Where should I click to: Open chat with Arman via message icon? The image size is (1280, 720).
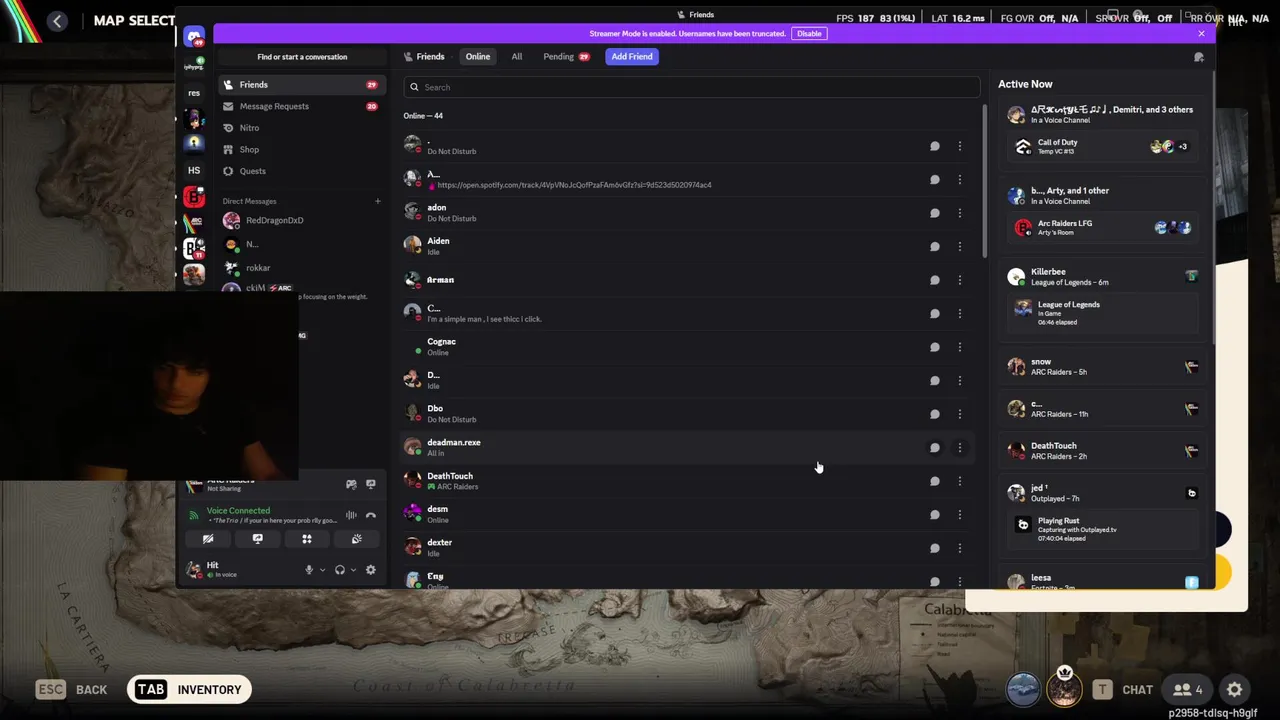click(935, 280)
